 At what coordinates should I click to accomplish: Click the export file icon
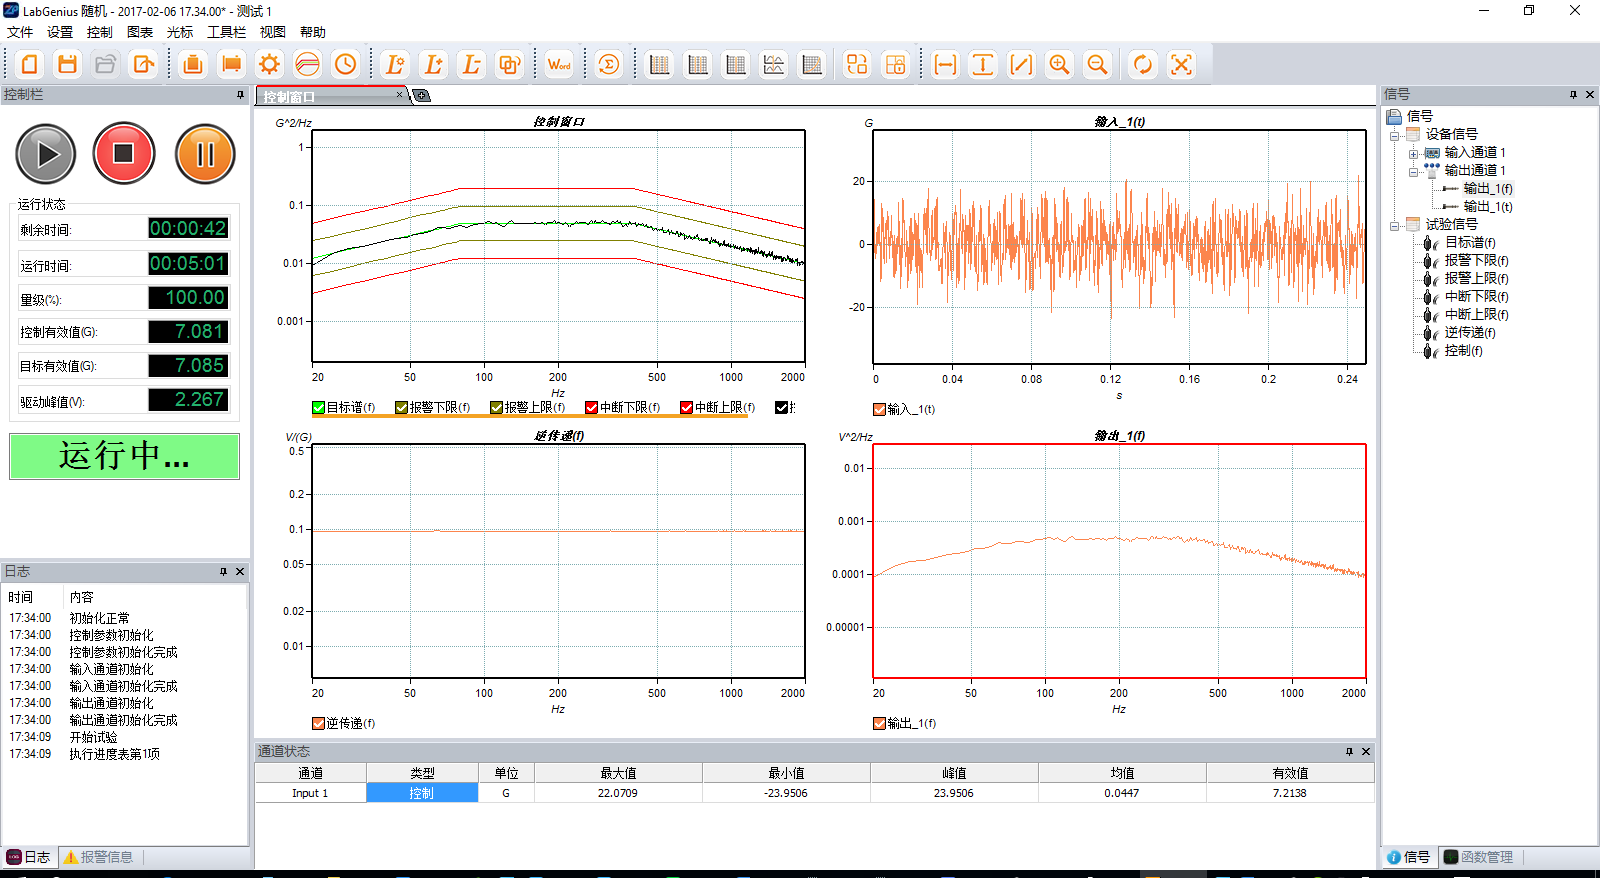click(144, 65)
